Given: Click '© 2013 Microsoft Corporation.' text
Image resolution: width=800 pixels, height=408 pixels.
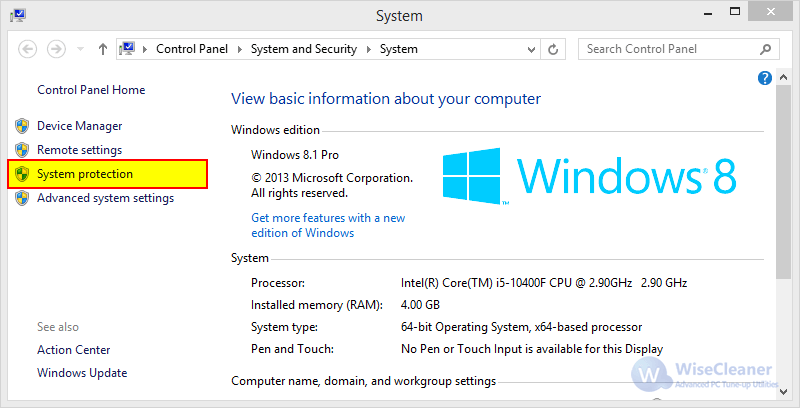Looking at the screenshot, I should pos(332,178).
